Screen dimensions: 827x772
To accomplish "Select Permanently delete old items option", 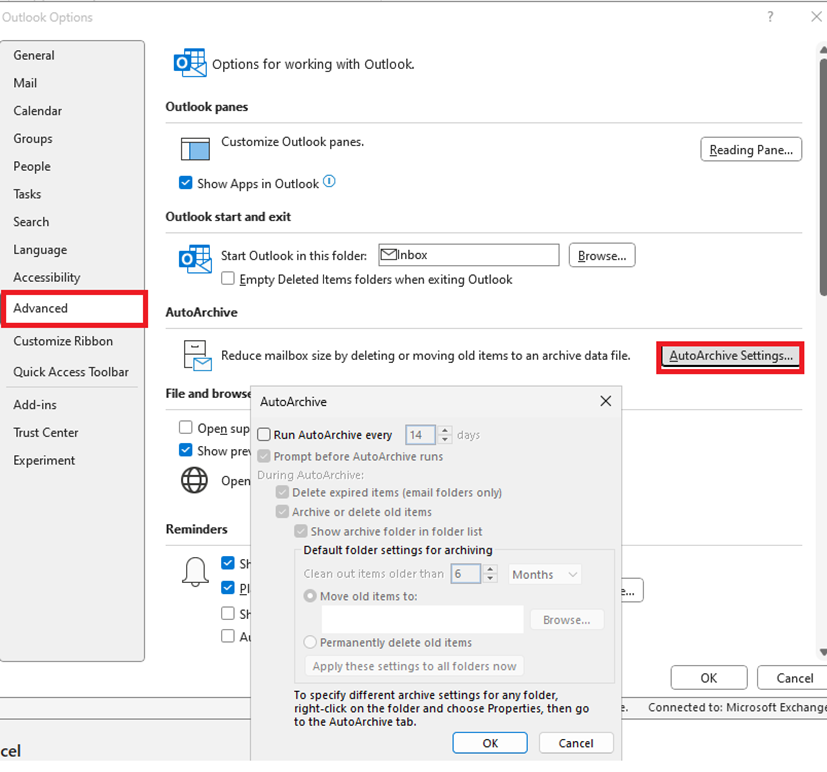I will point(310,642).
